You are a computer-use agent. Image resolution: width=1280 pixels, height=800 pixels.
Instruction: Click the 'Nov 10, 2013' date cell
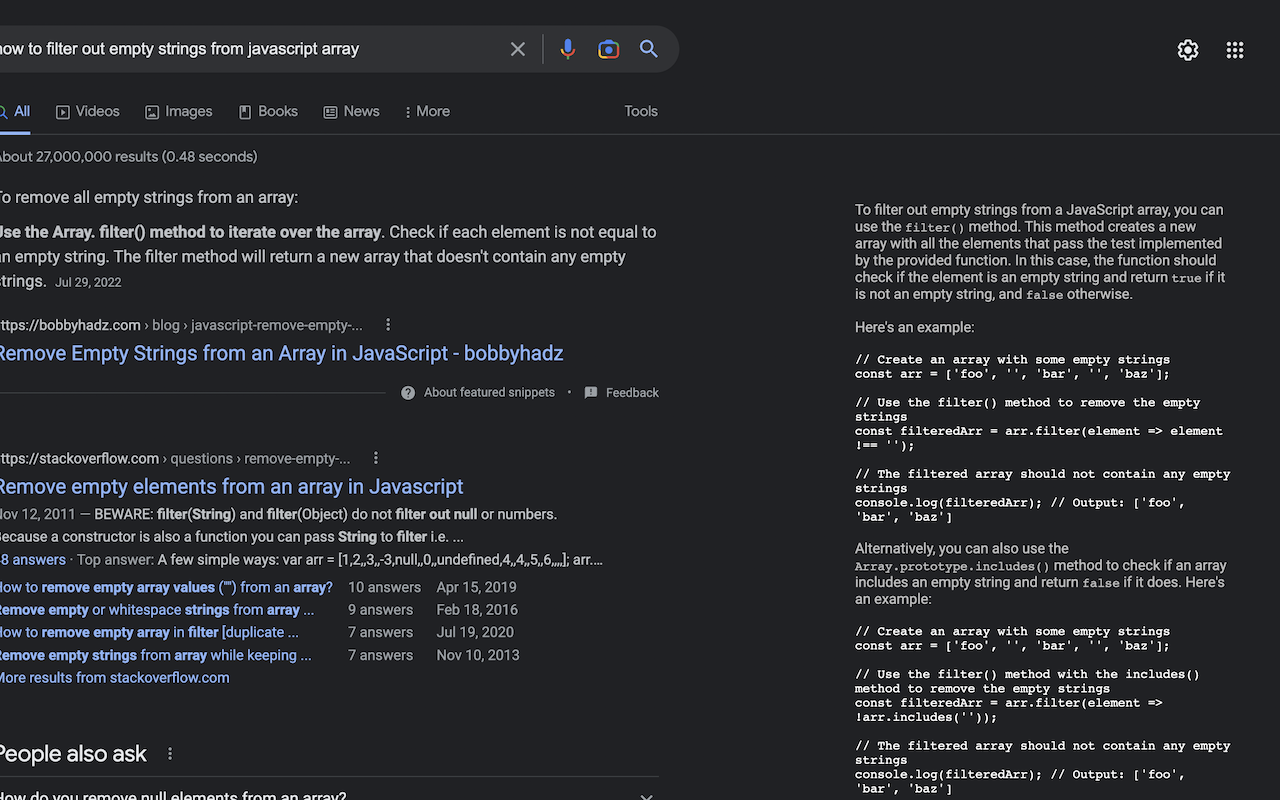tap(478, 655)
